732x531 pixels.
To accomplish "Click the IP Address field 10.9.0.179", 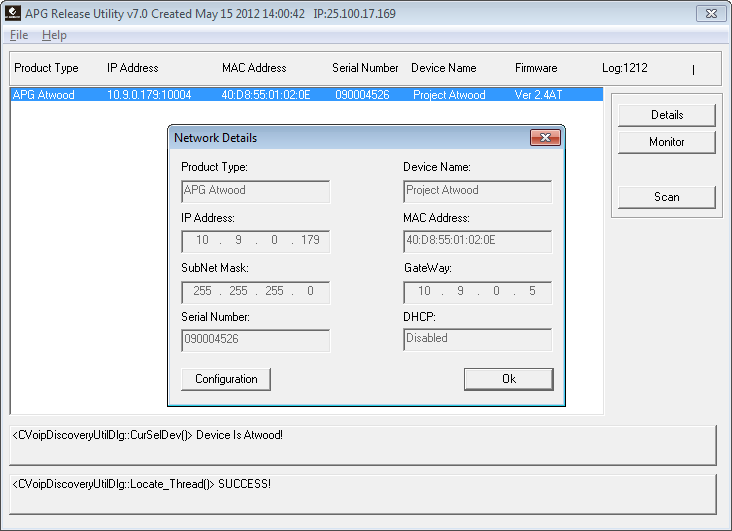I will [x=255, y=241].
